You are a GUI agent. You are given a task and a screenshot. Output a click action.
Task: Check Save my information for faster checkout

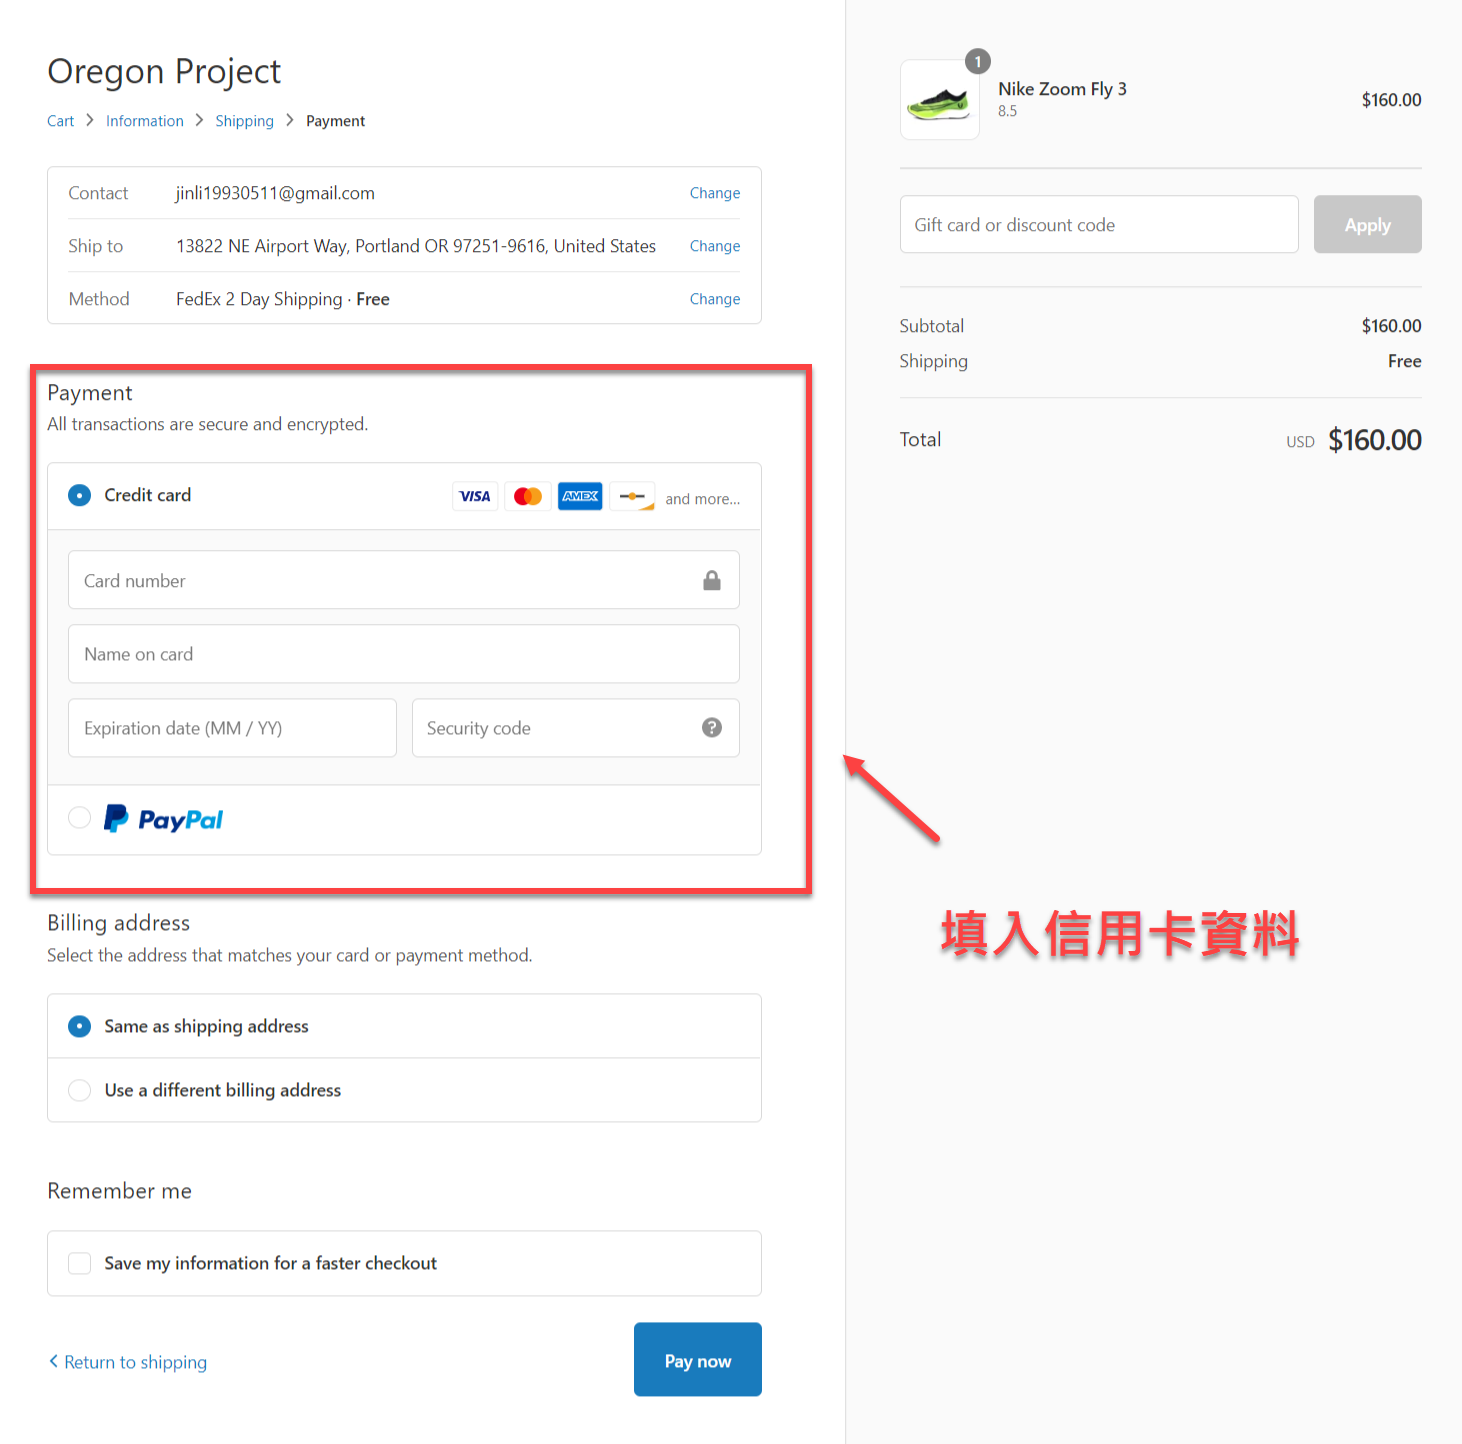[80, 1263]
